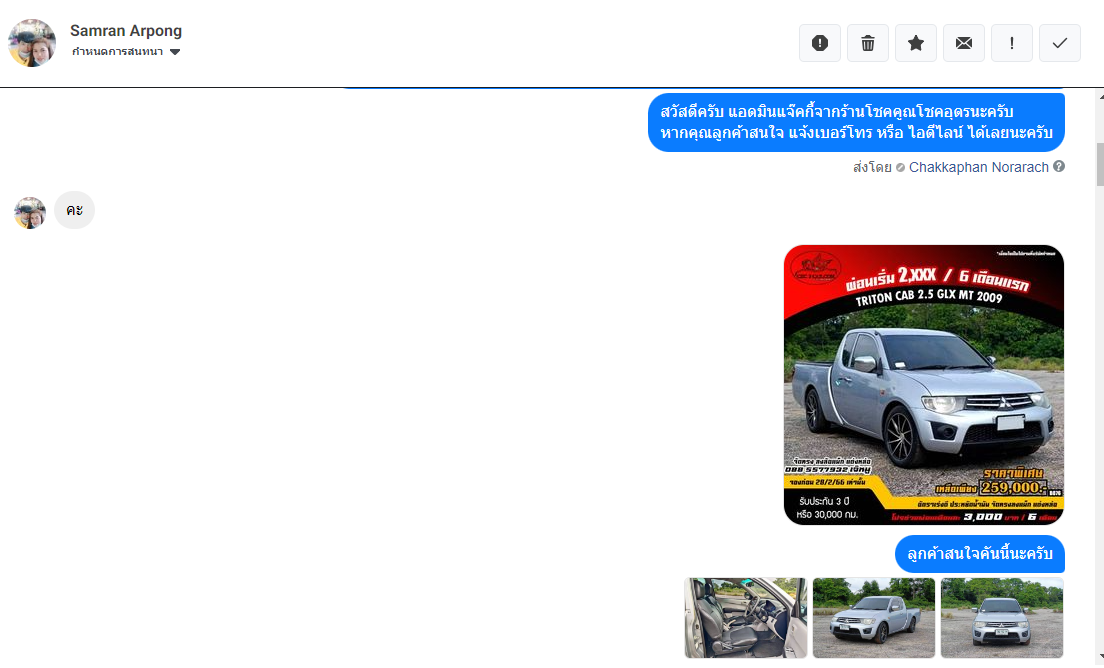
Task: Click the คะ message bubble
Action: [75, 210]
